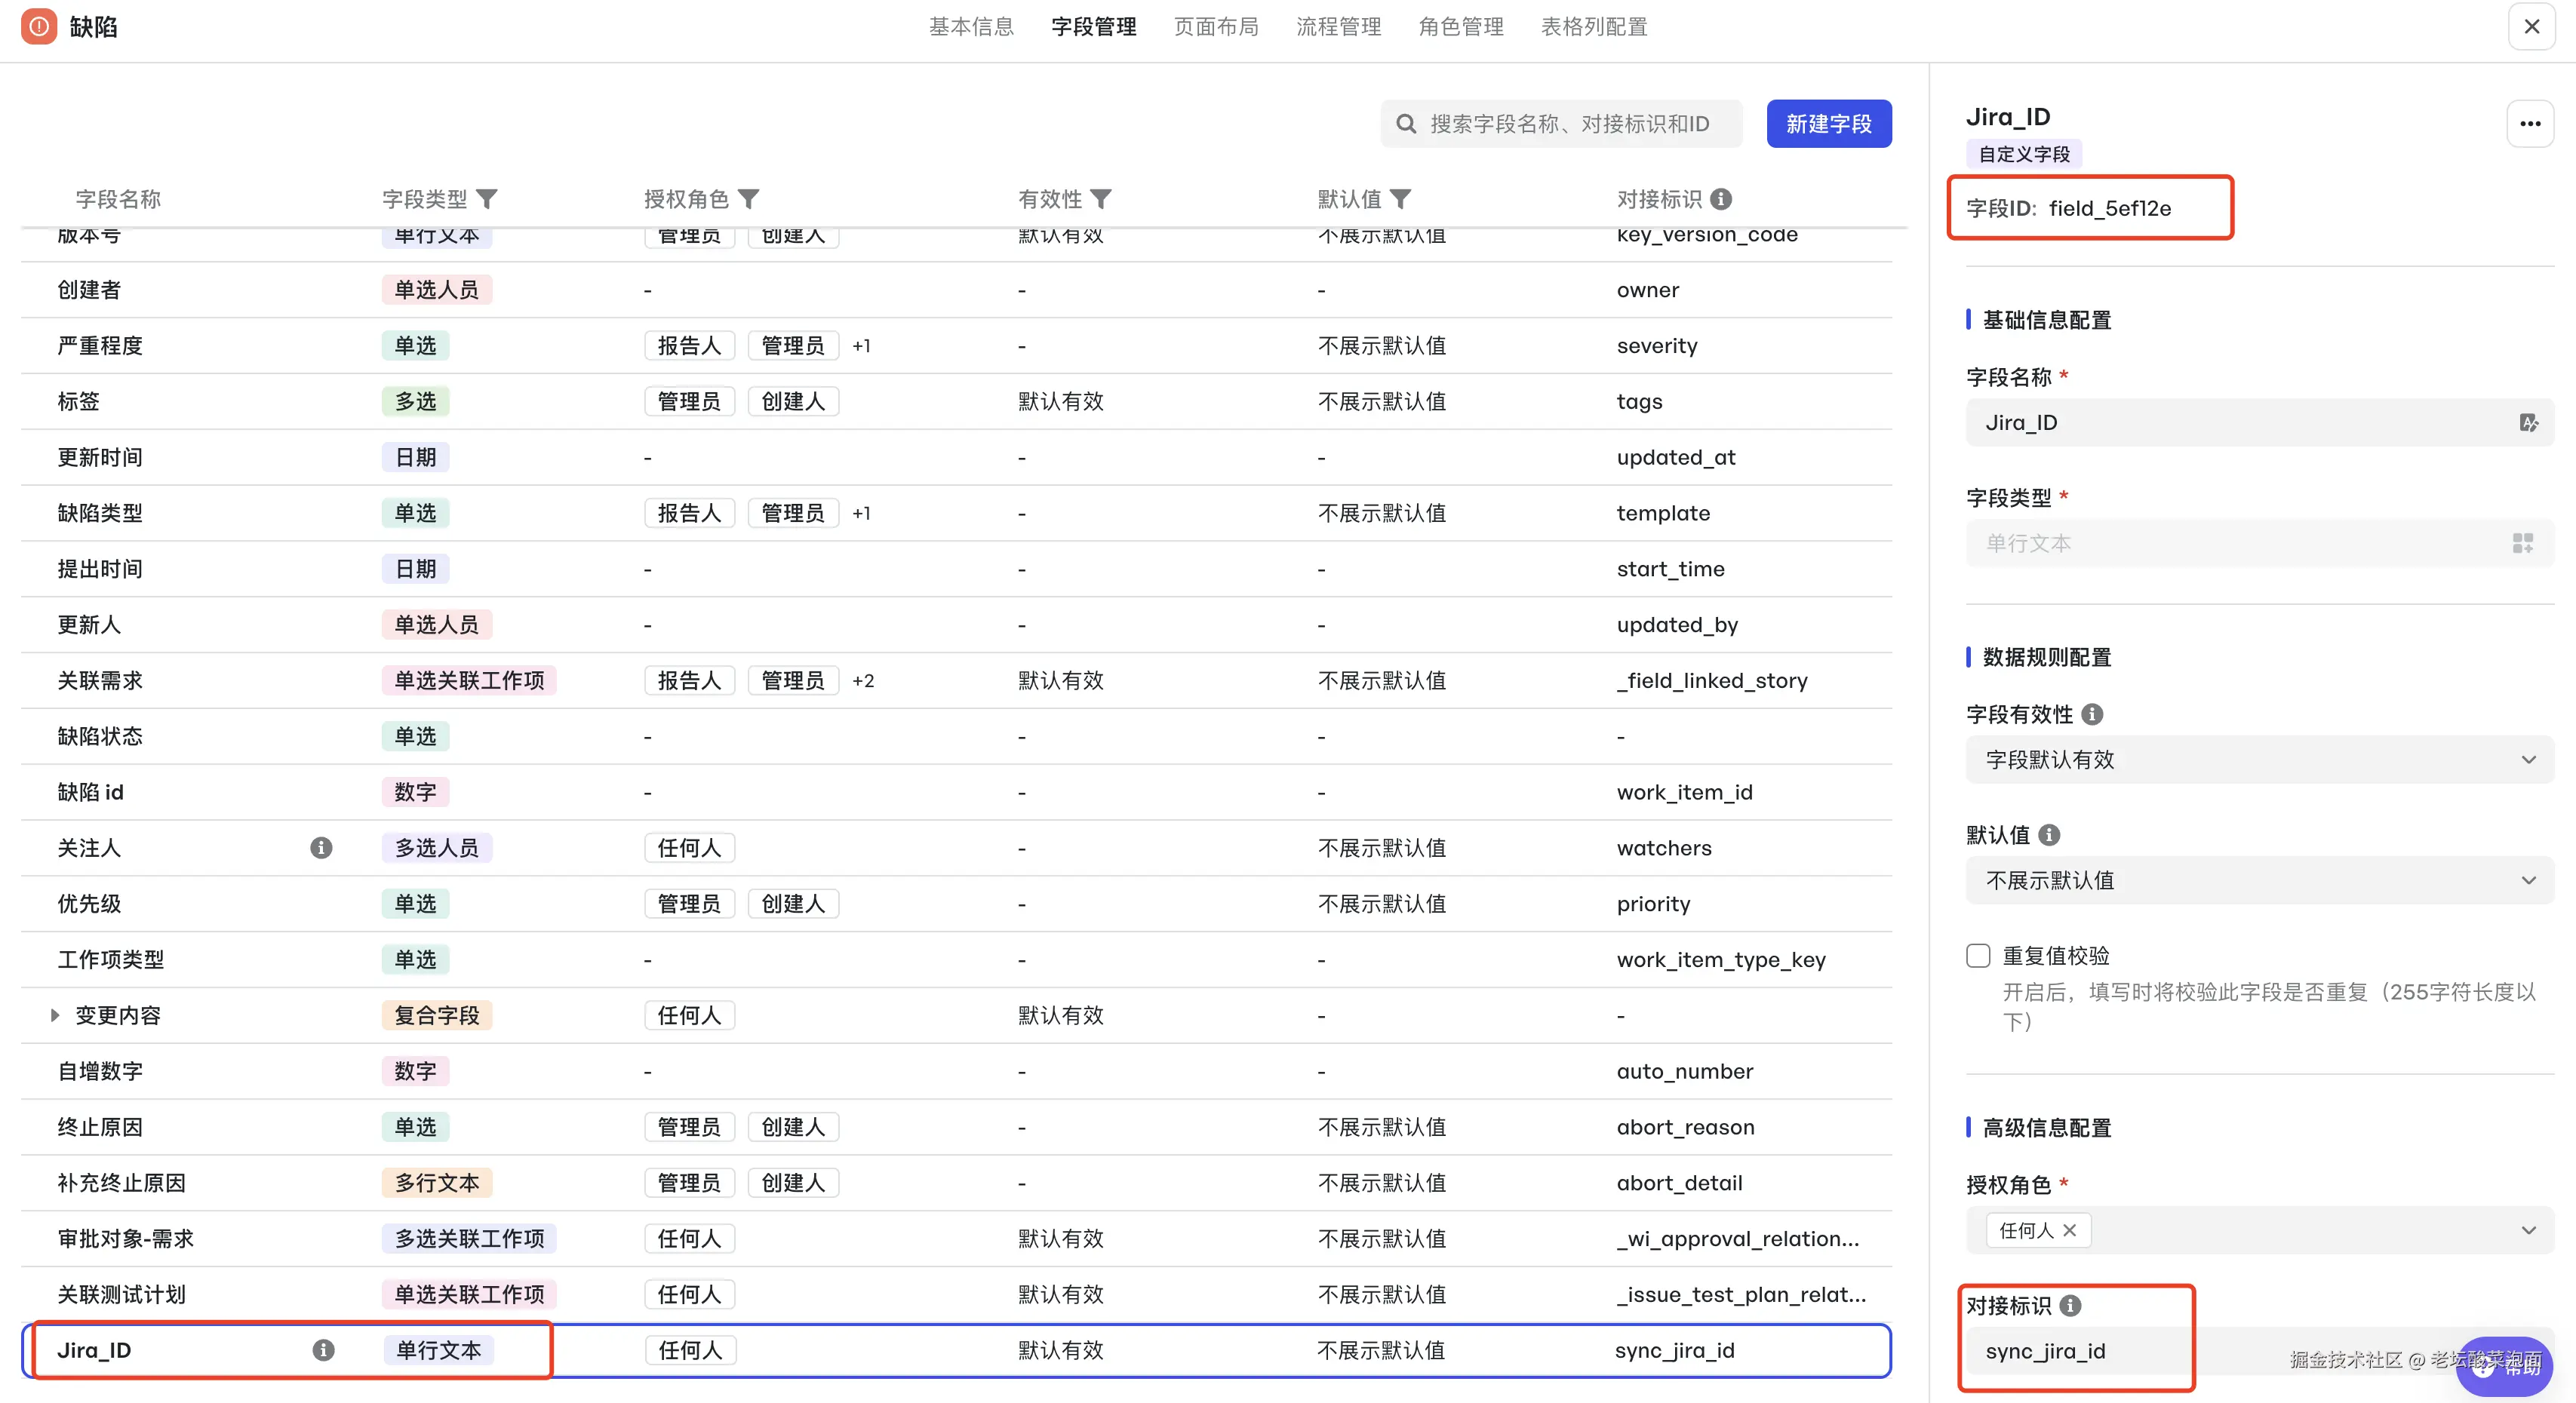
Task: Click the info icon next to 字段有效性
Action: tap(2092, 714)
